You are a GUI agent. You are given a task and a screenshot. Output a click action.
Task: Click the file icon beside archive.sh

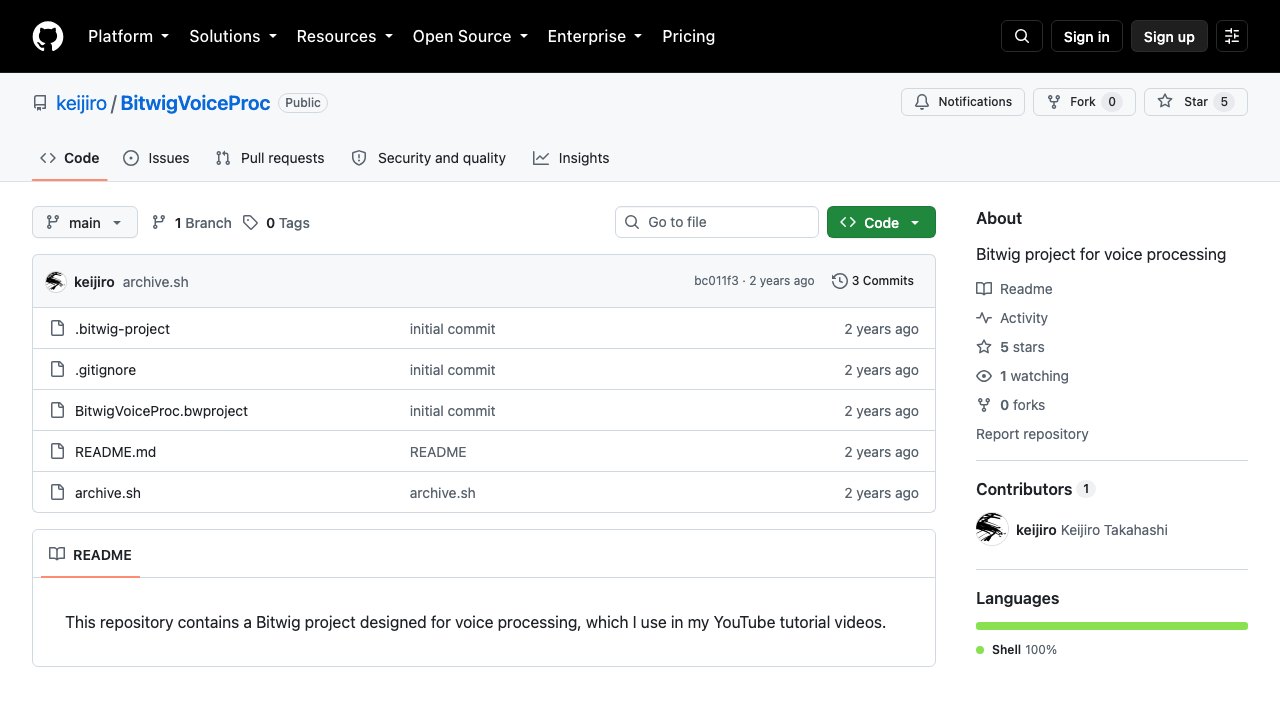coord(58,493)
